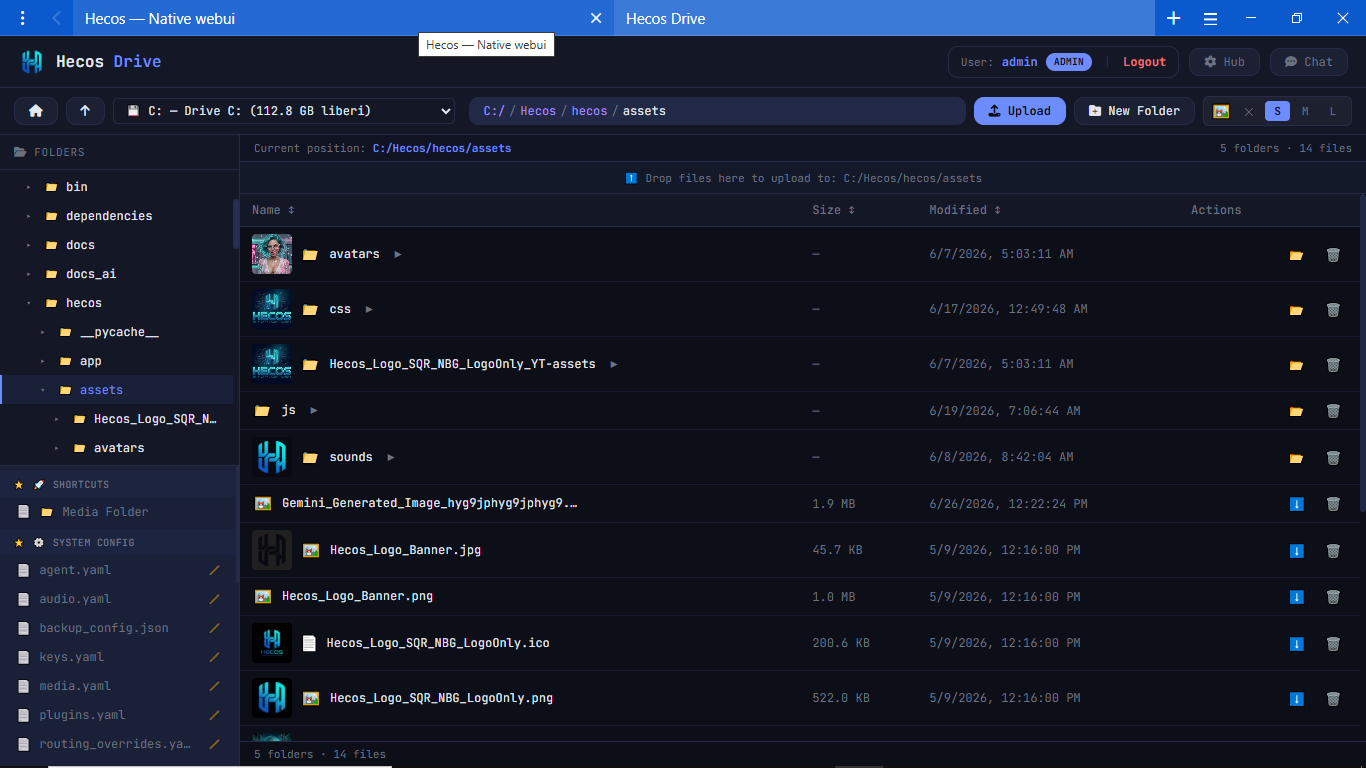
Task: Sort files by Modified column
Action: coord(965,210)
